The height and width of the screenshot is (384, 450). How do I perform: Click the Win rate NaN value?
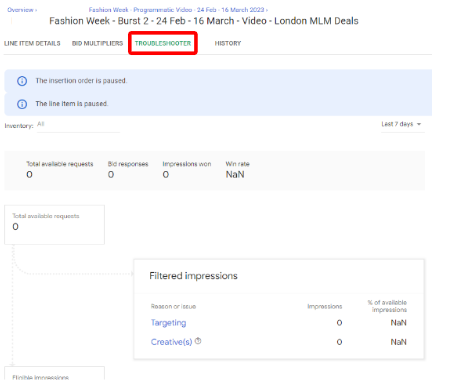click(235, 174)
